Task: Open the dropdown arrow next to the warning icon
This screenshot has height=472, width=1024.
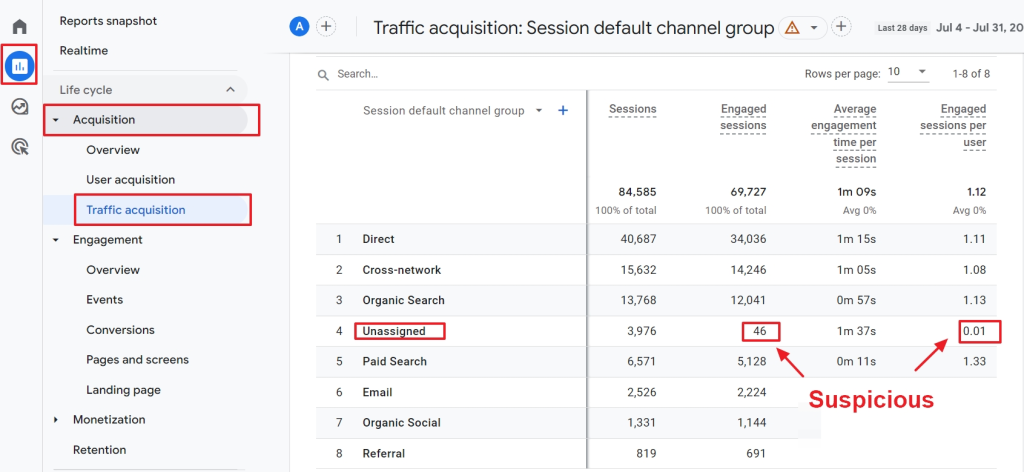Action: click(x=814, y=27)
